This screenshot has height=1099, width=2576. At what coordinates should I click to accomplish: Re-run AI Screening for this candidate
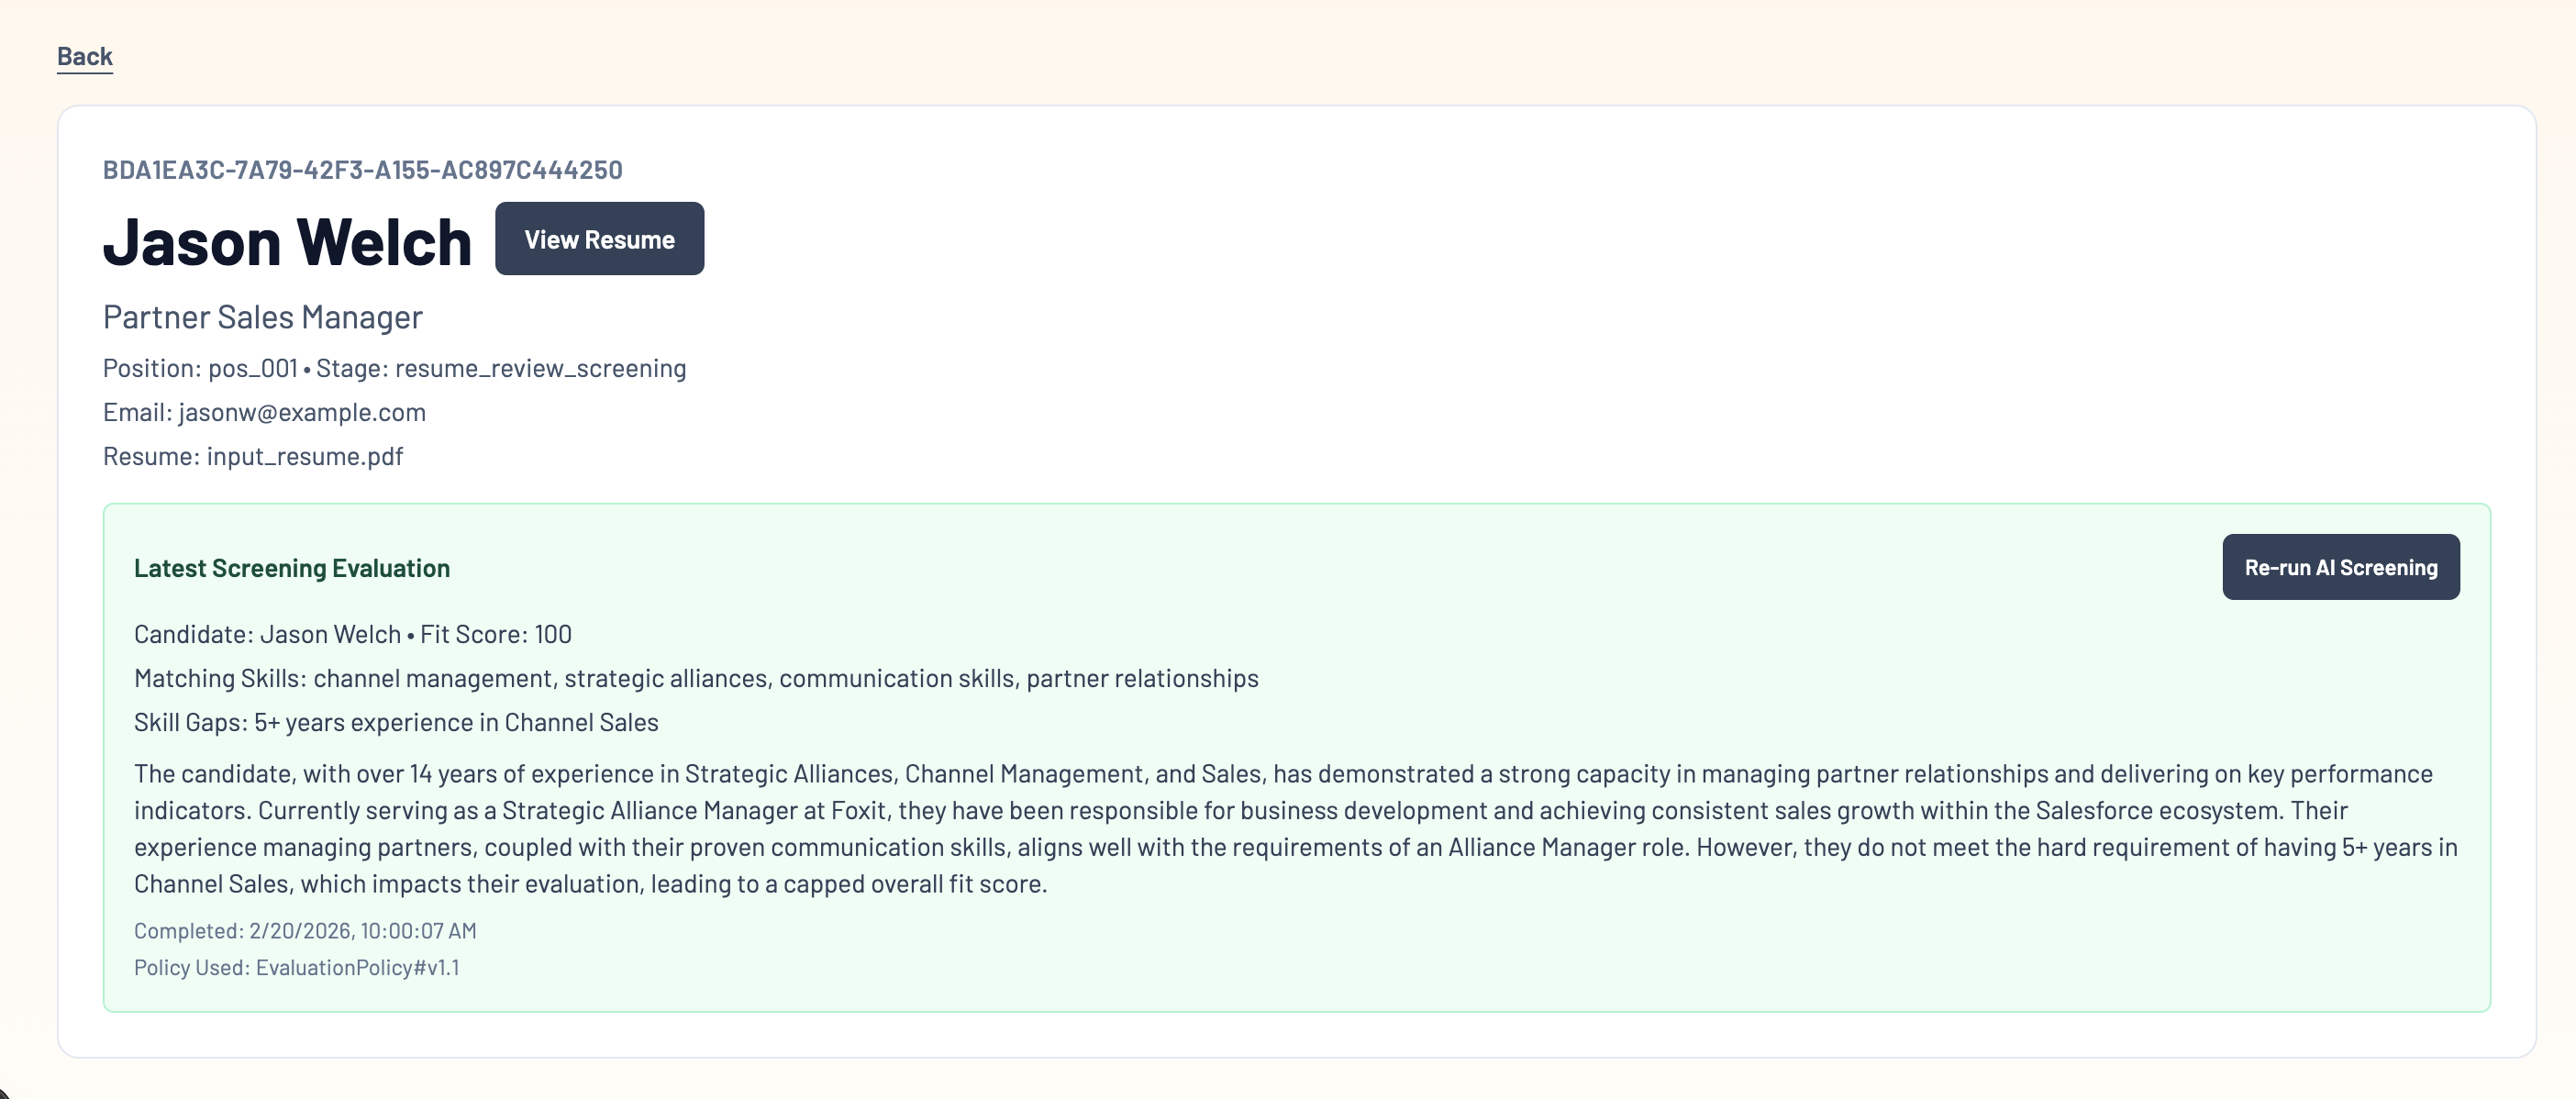click(x=2340, y=567)
